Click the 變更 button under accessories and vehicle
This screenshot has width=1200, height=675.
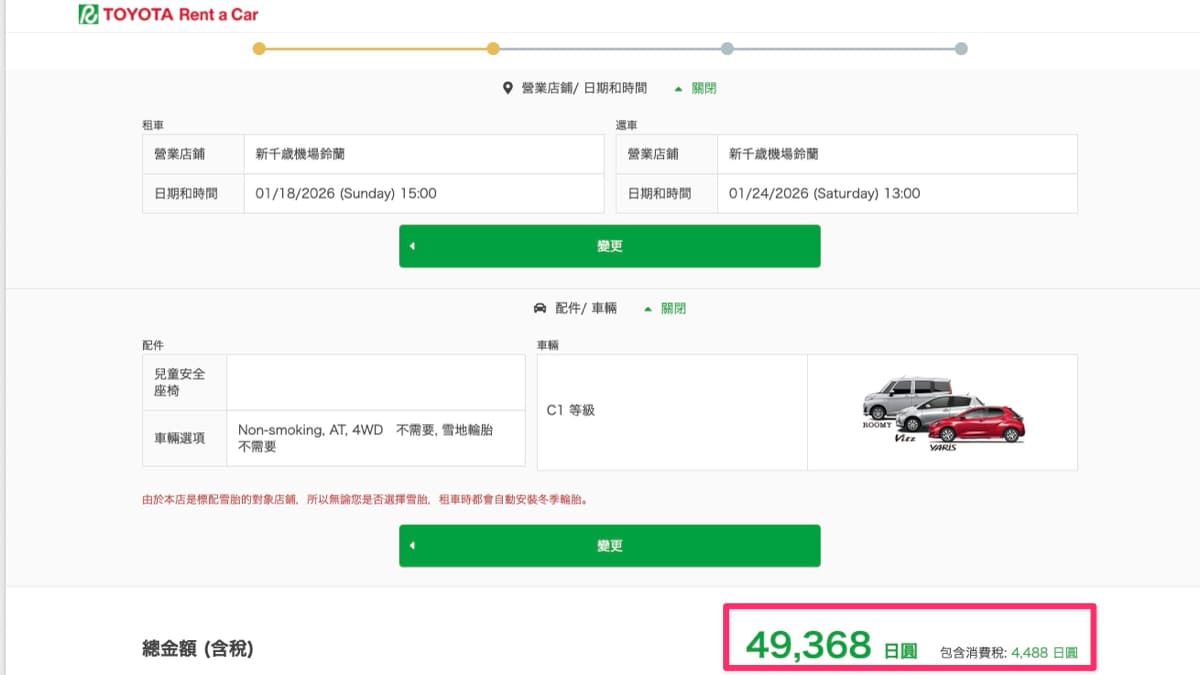click(x=610, y=546)
